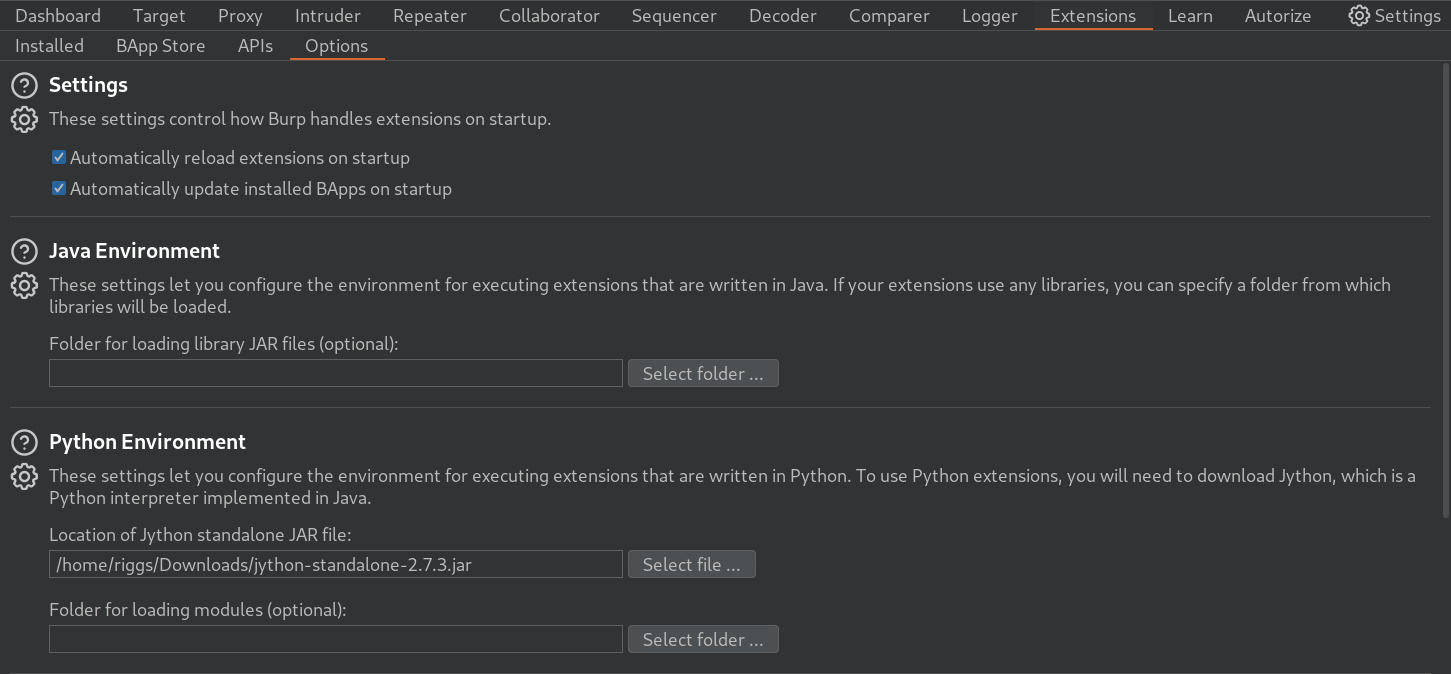Show the Installed extensions sub-tab
This screenshot has width=1451, height=674.
(x=49, y=46)
